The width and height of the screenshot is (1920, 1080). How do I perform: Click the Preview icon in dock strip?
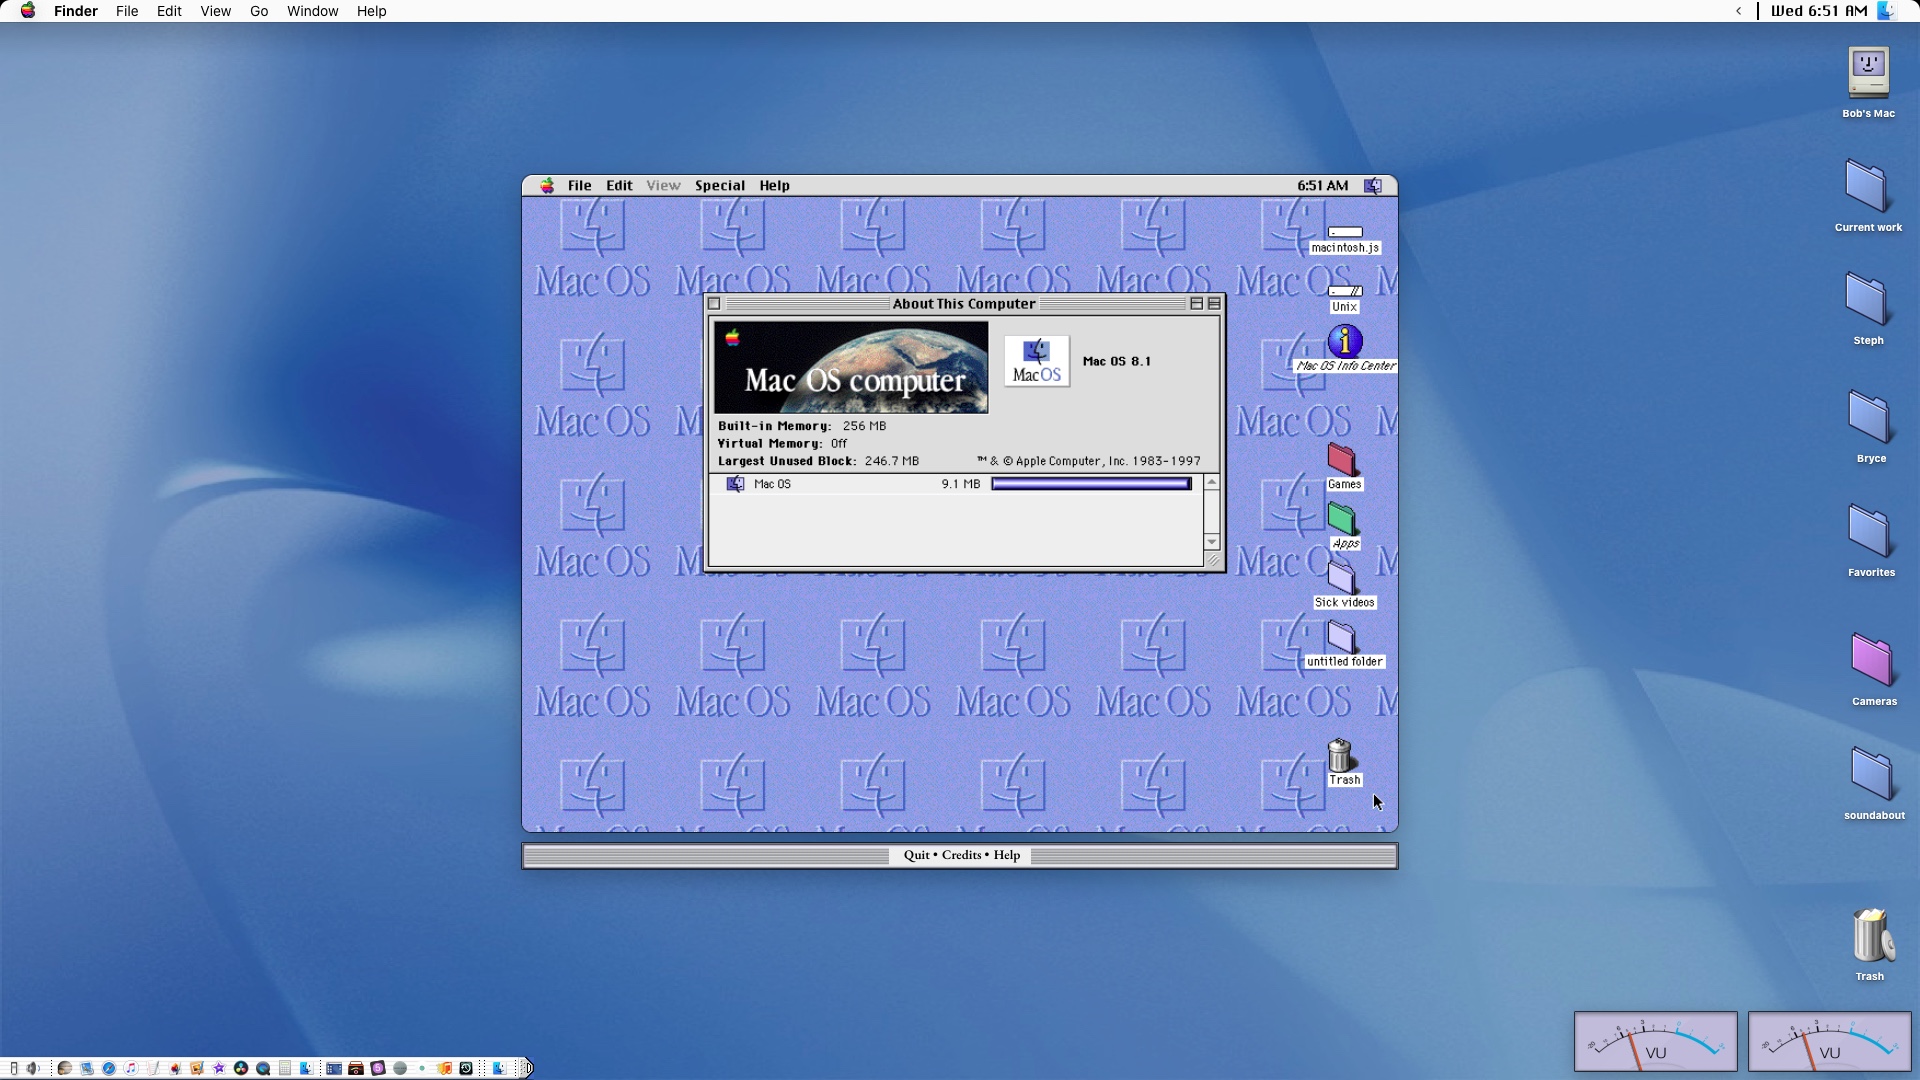pyautogui.click(x=87, y=1068)
